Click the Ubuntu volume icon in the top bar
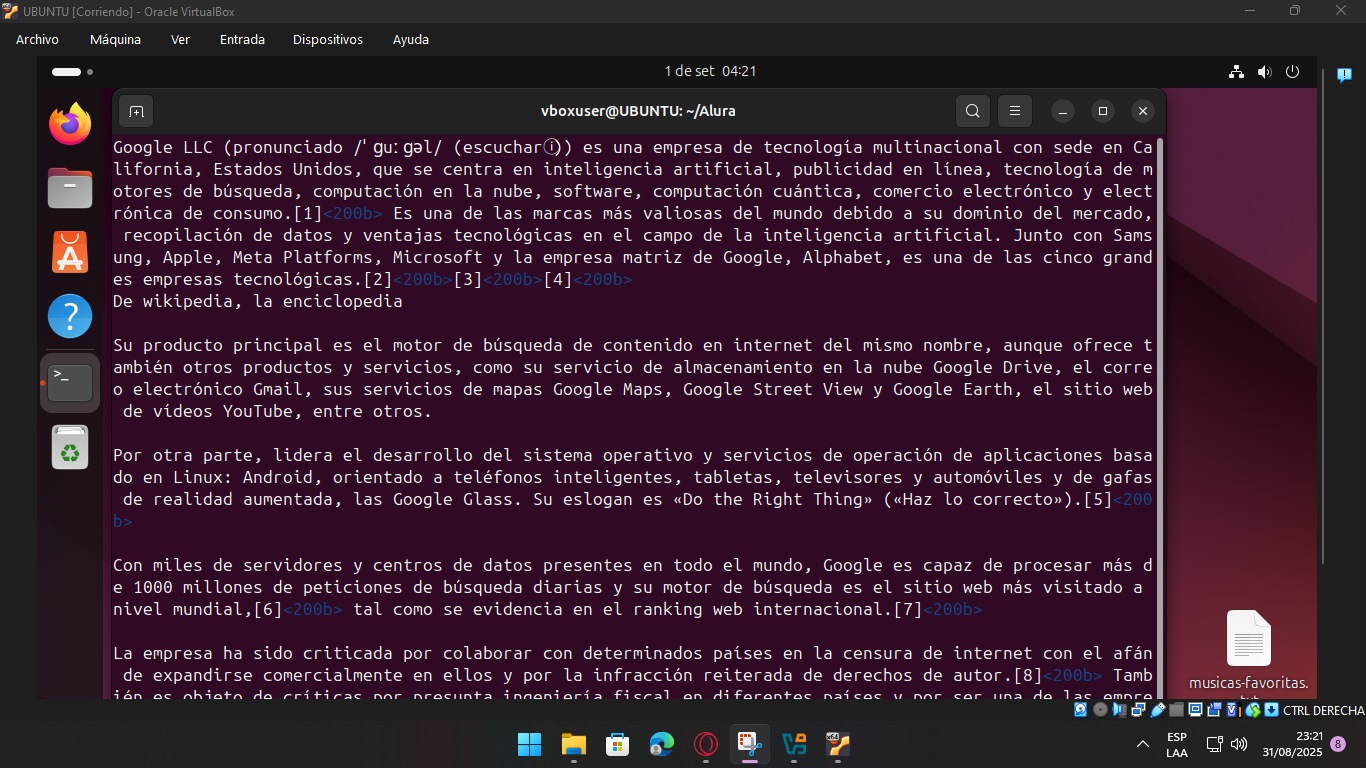This screenshot has width=1366, height=768. (1264, 72)
